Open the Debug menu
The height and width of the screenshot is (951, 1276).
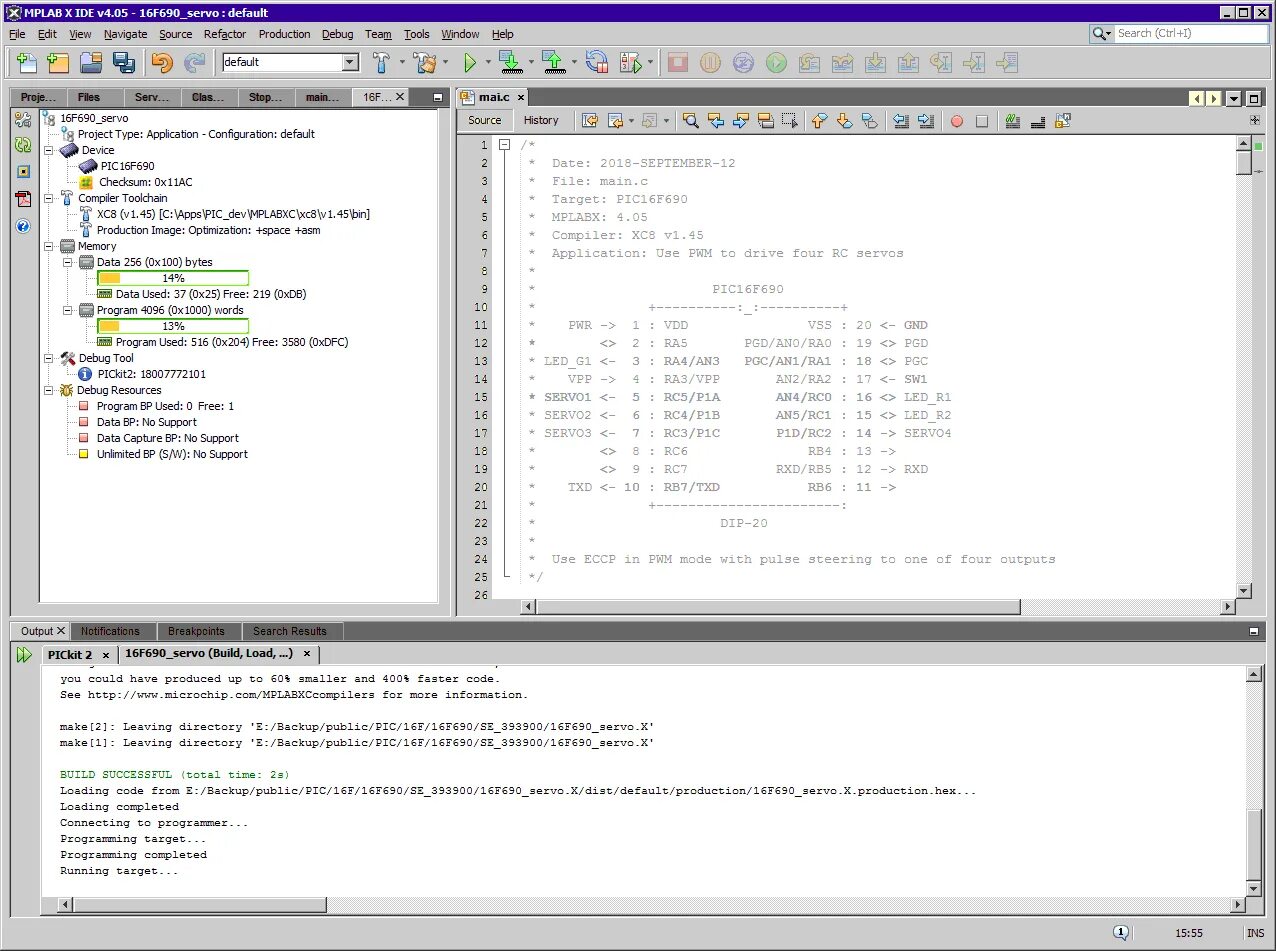(x=337, y=34)
